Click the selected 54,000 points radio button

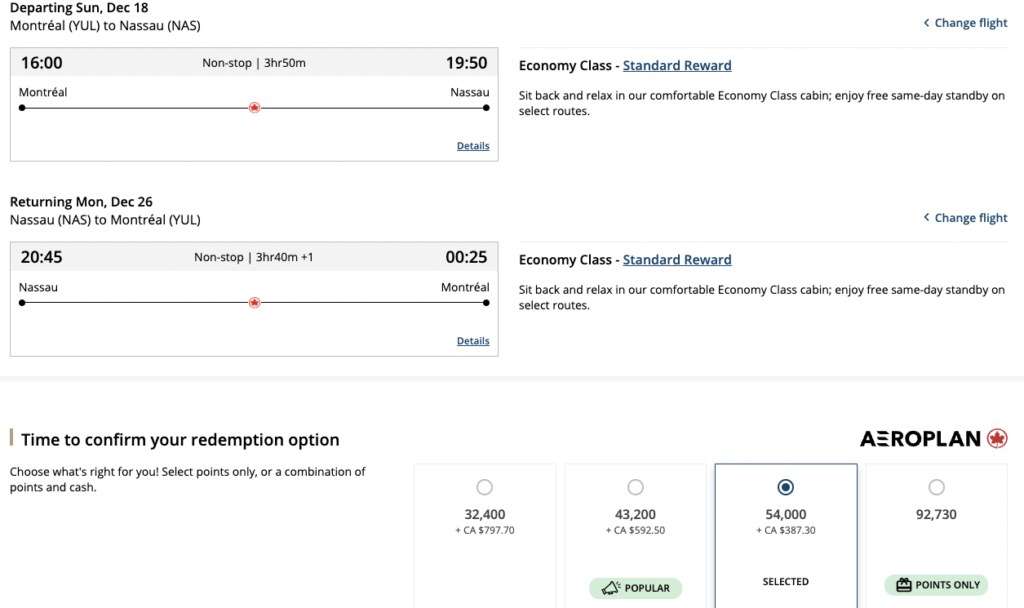(786, 488)
